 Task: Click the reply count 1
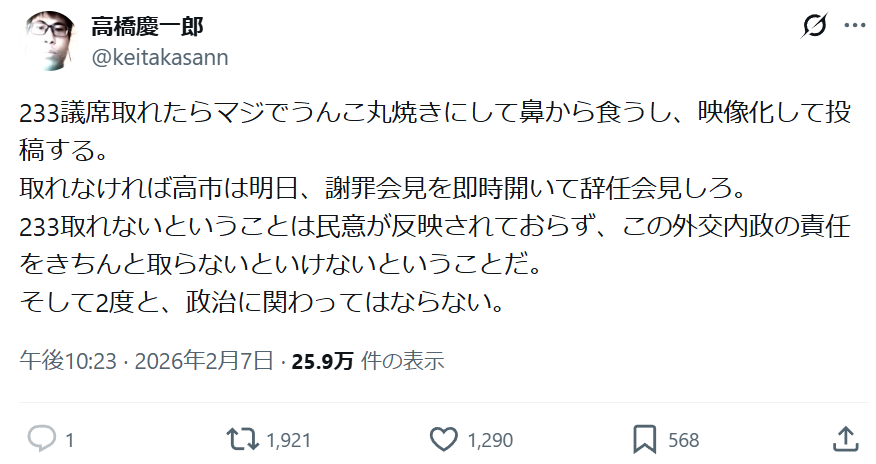point(69,440)
